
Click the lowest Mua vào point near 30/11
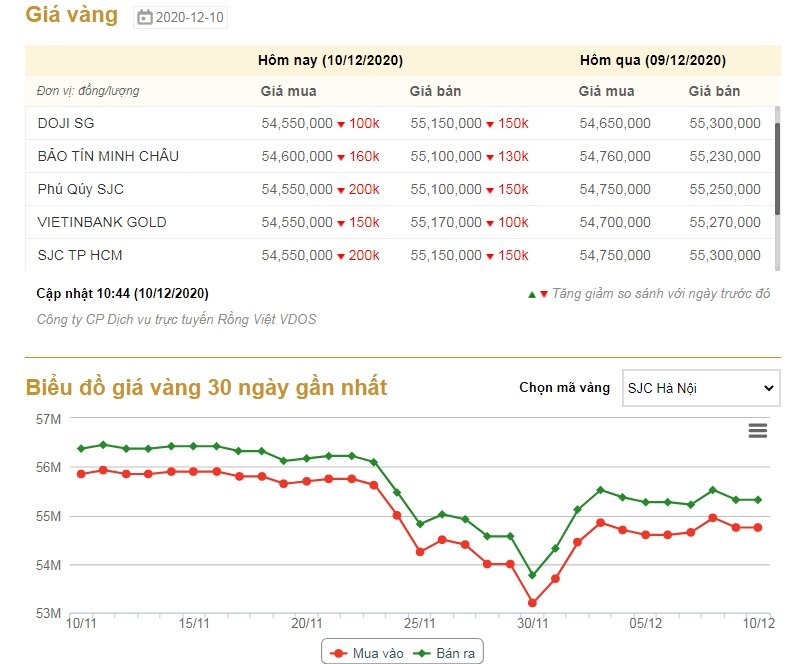[532, 603]
